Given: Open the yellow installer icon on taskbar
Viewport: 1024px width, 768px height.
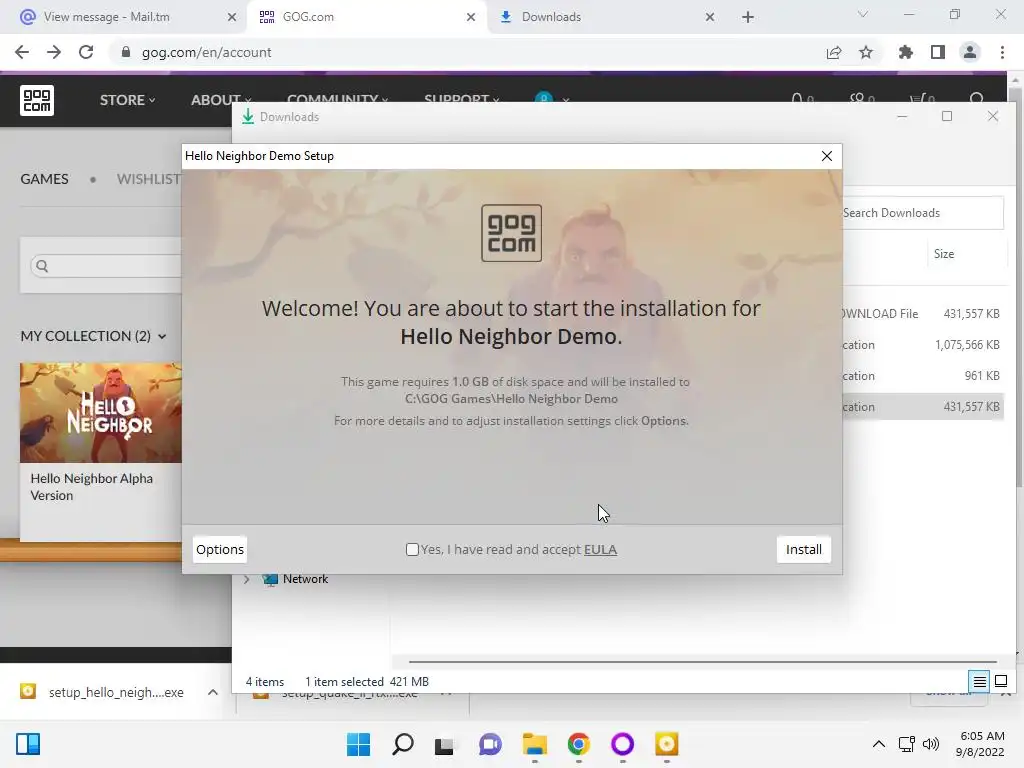Looking at the screenshot, I should (x=667, y=744).
